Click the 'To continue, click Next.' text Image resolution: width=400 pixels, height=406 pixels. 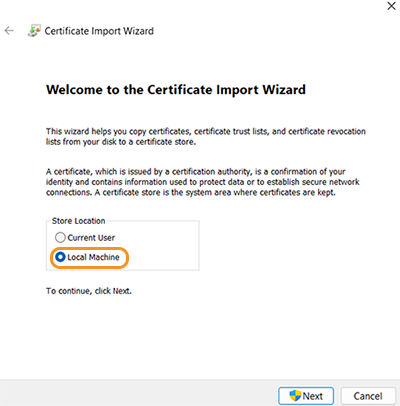(89, 291)
